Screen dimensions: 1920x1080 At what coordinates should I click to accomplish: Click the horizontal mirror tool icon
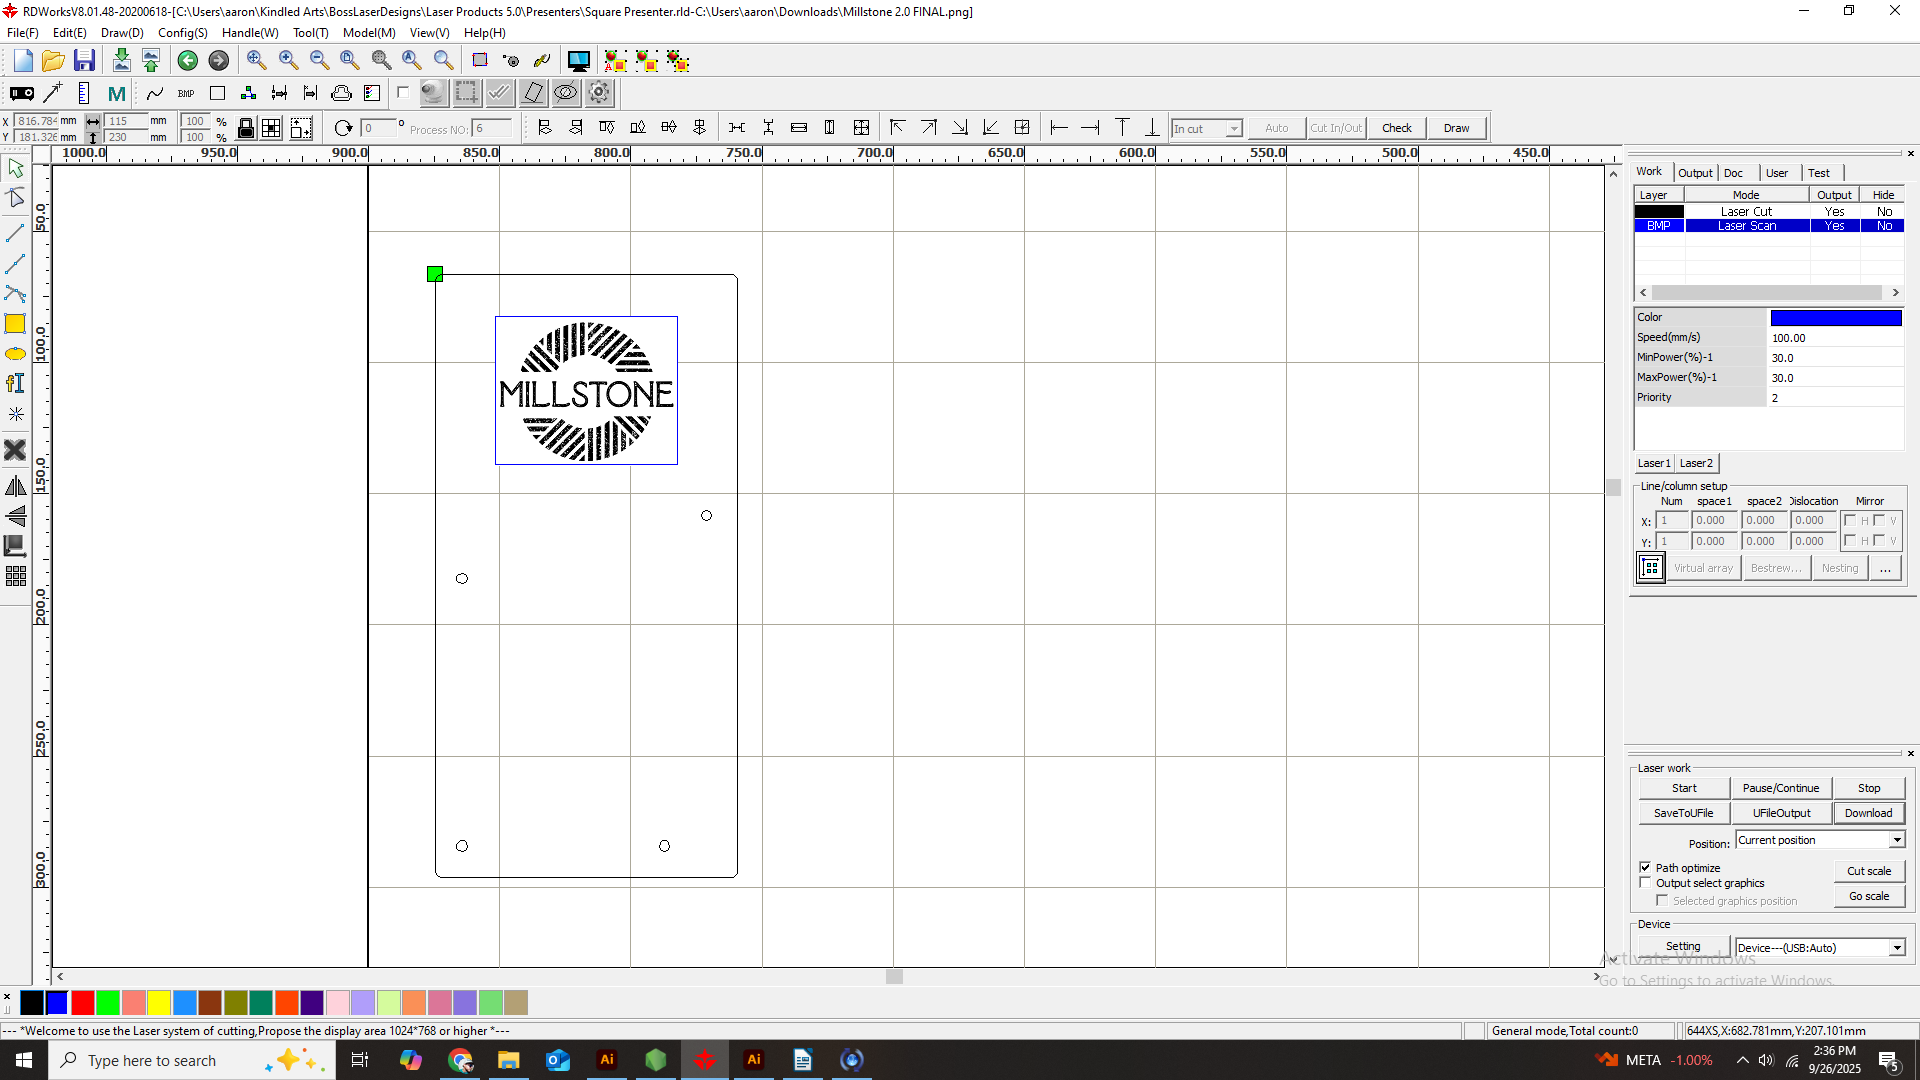click(15, 487)
